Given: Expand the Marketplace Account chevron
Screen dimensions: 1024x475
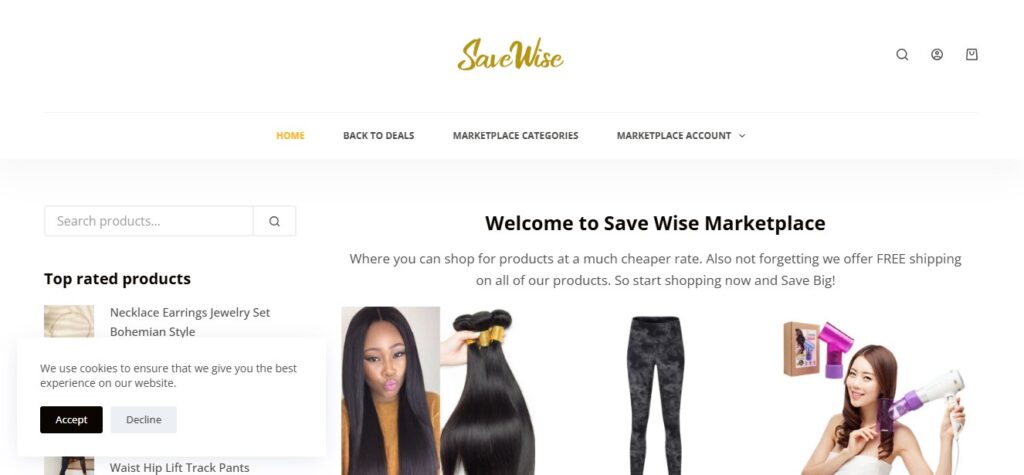Looking at the screenshot, I should [742, 136].
